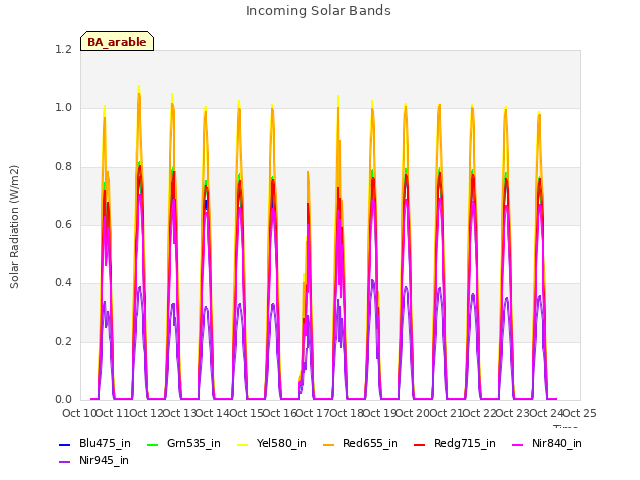
Task: Click the 1.2 y-axis tick label
Action: pos(63,49)
